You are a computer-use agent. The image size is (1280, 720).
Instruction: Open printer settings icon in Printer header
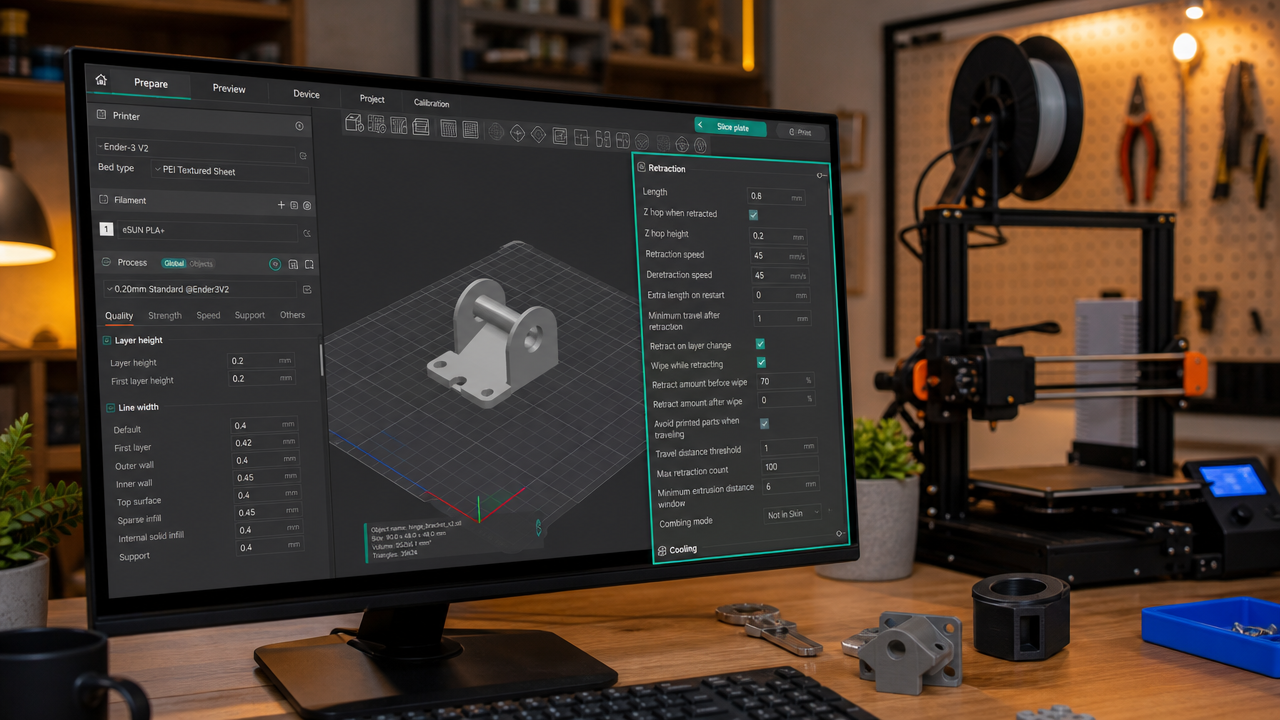coord(299,126)
